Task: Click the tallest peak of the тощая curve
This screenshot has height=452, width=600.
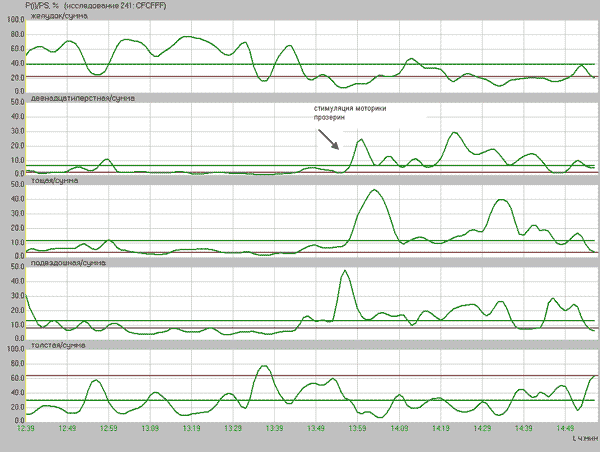Action: (x=374, y=190)
